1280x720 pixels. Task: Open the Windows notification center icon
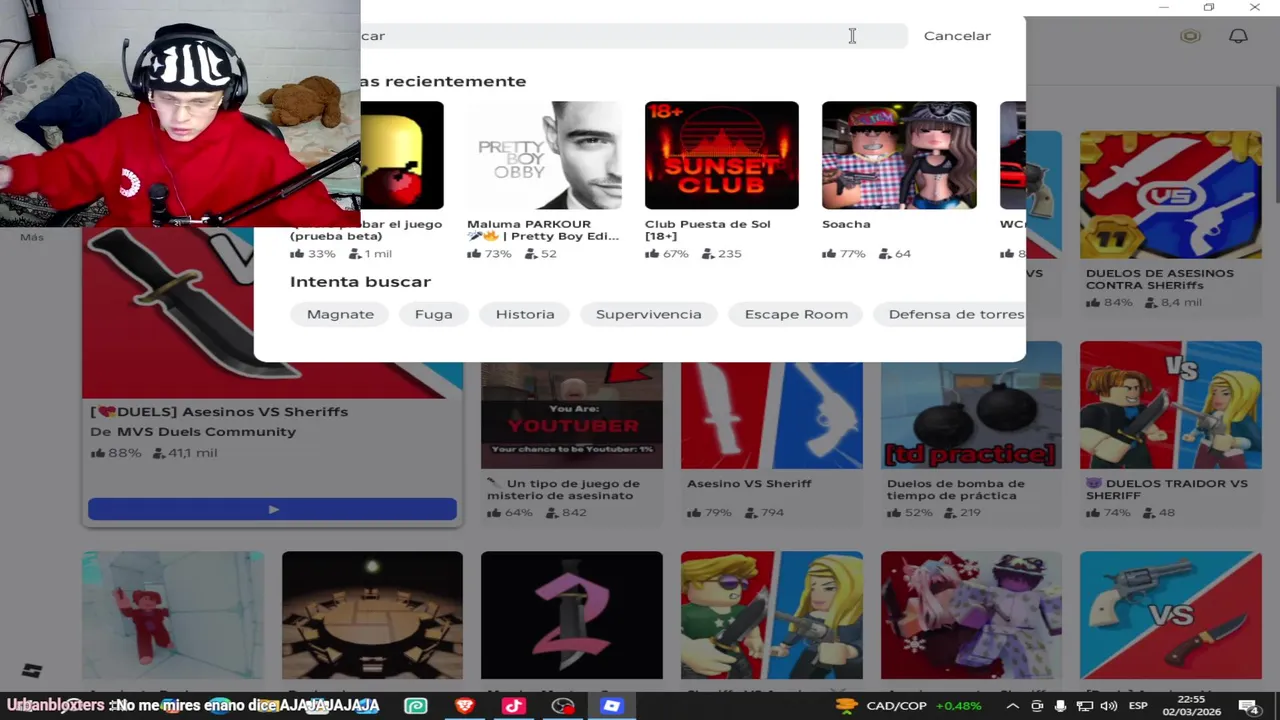tap(1249, 706)
